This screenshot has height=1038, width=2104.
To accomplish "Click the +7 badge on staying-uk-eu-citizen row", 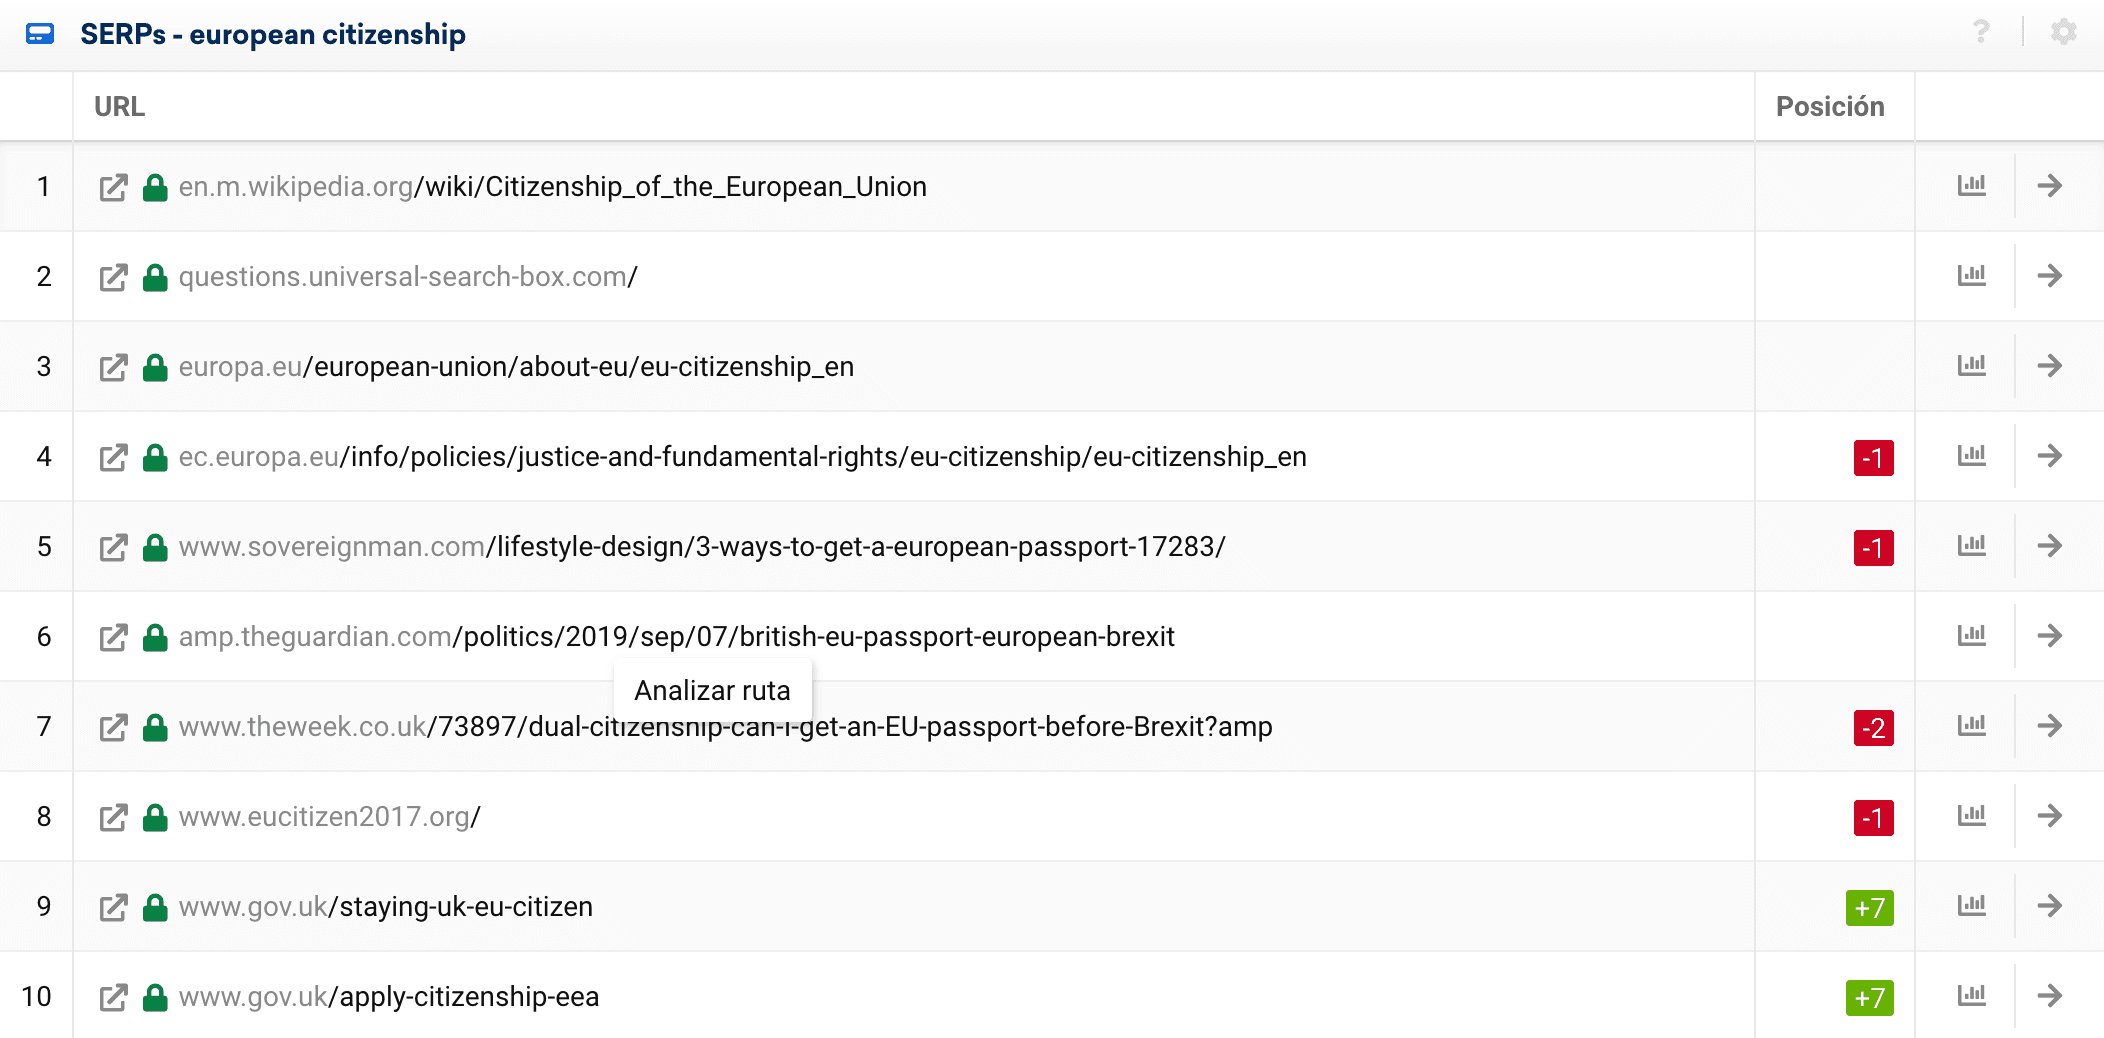I will (x=1869, y=908).
